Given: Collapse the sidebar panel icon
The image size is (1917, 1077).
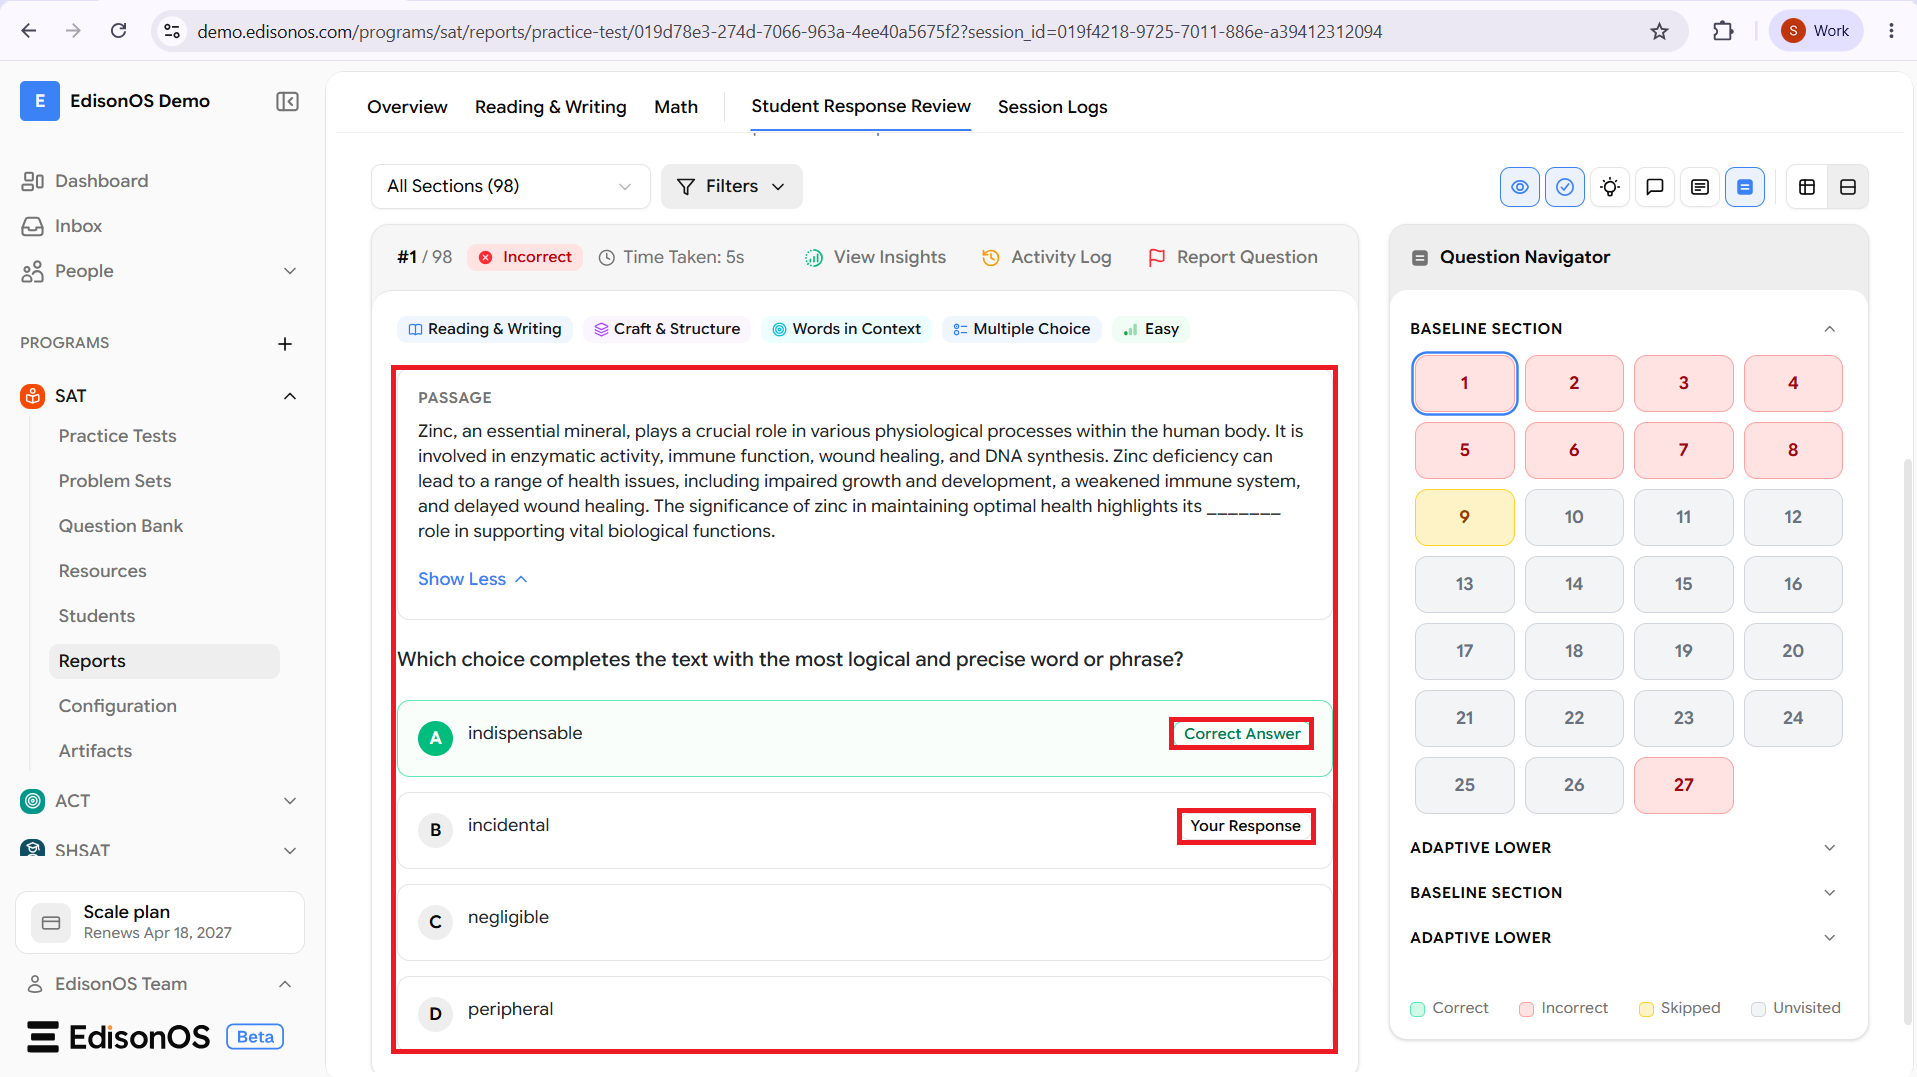Looking at the screenshot, I should (287, 101).
